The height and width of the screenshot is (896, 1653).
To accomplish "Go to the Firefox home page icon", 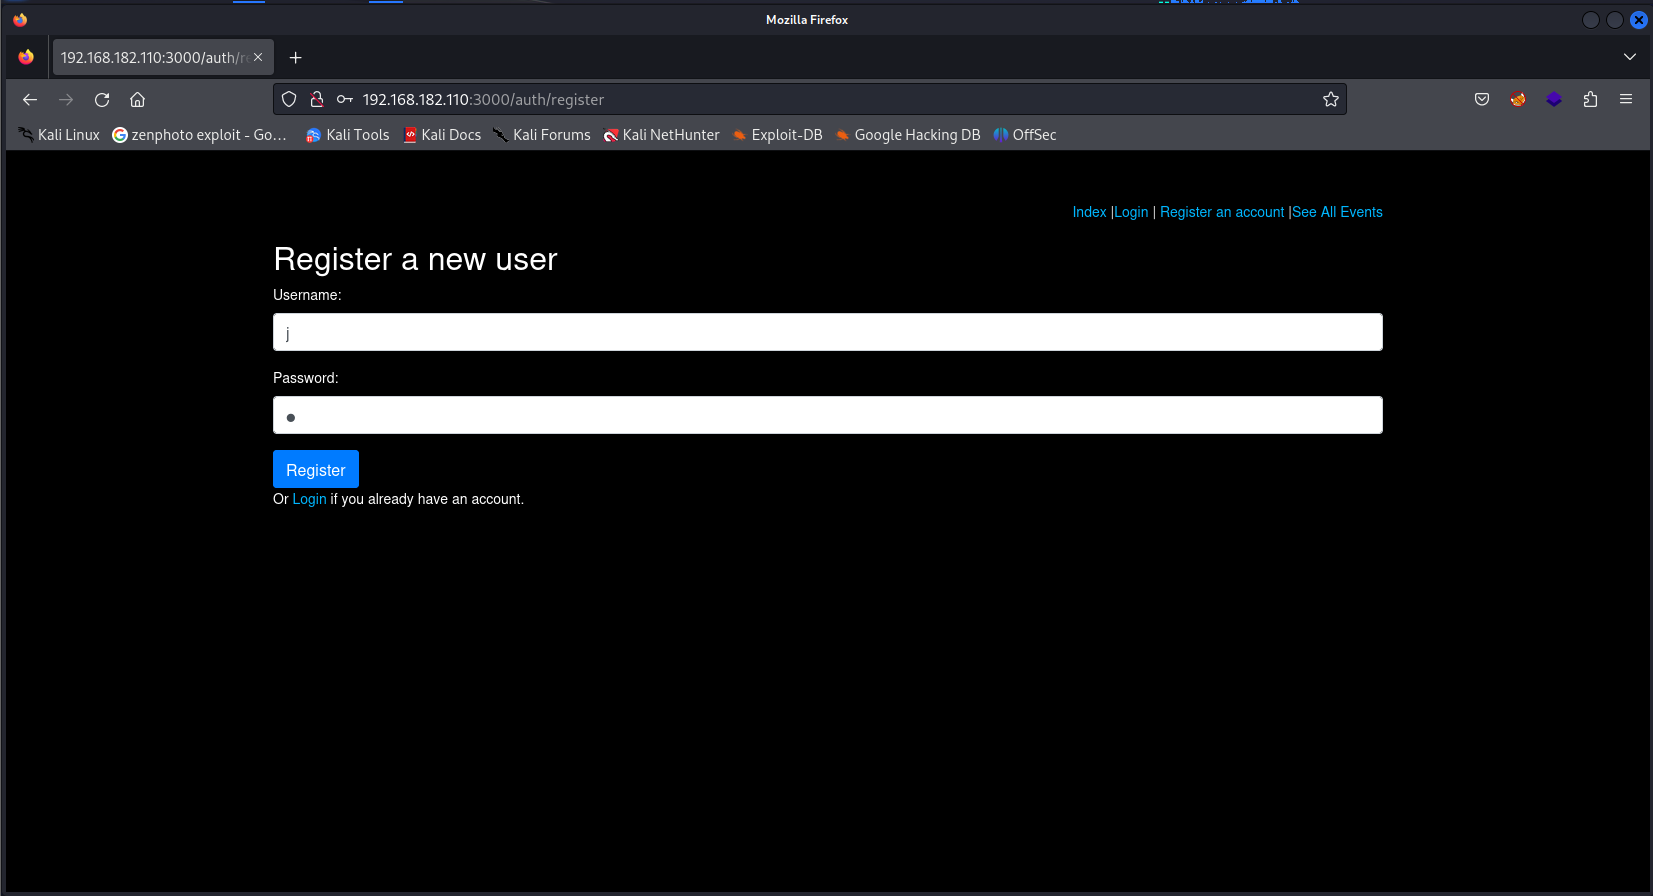I will point(138,100).
